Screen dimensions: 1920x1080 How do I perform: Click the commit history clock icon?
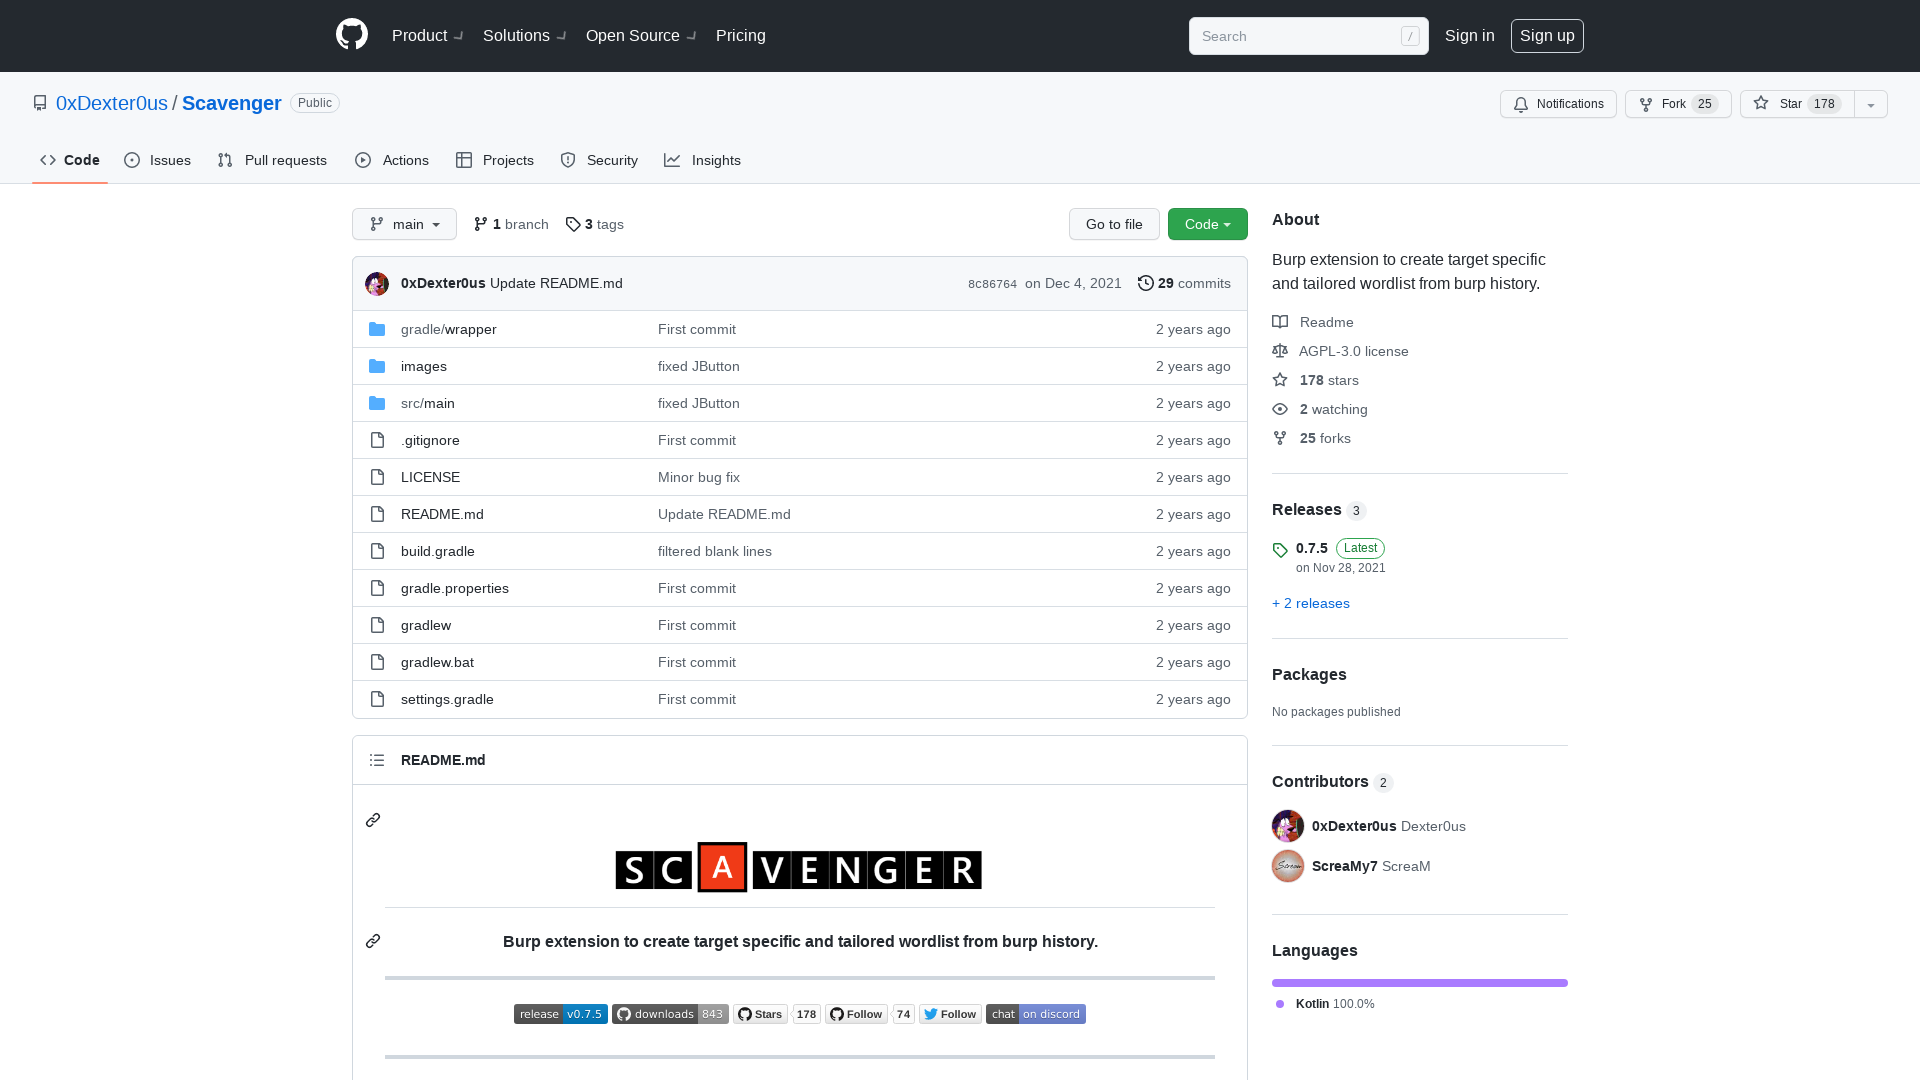pyautogui.click(x=1146, y=283)
